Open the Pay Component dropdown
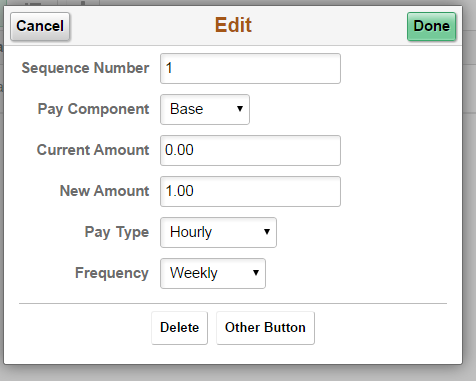 coord(205,109)
